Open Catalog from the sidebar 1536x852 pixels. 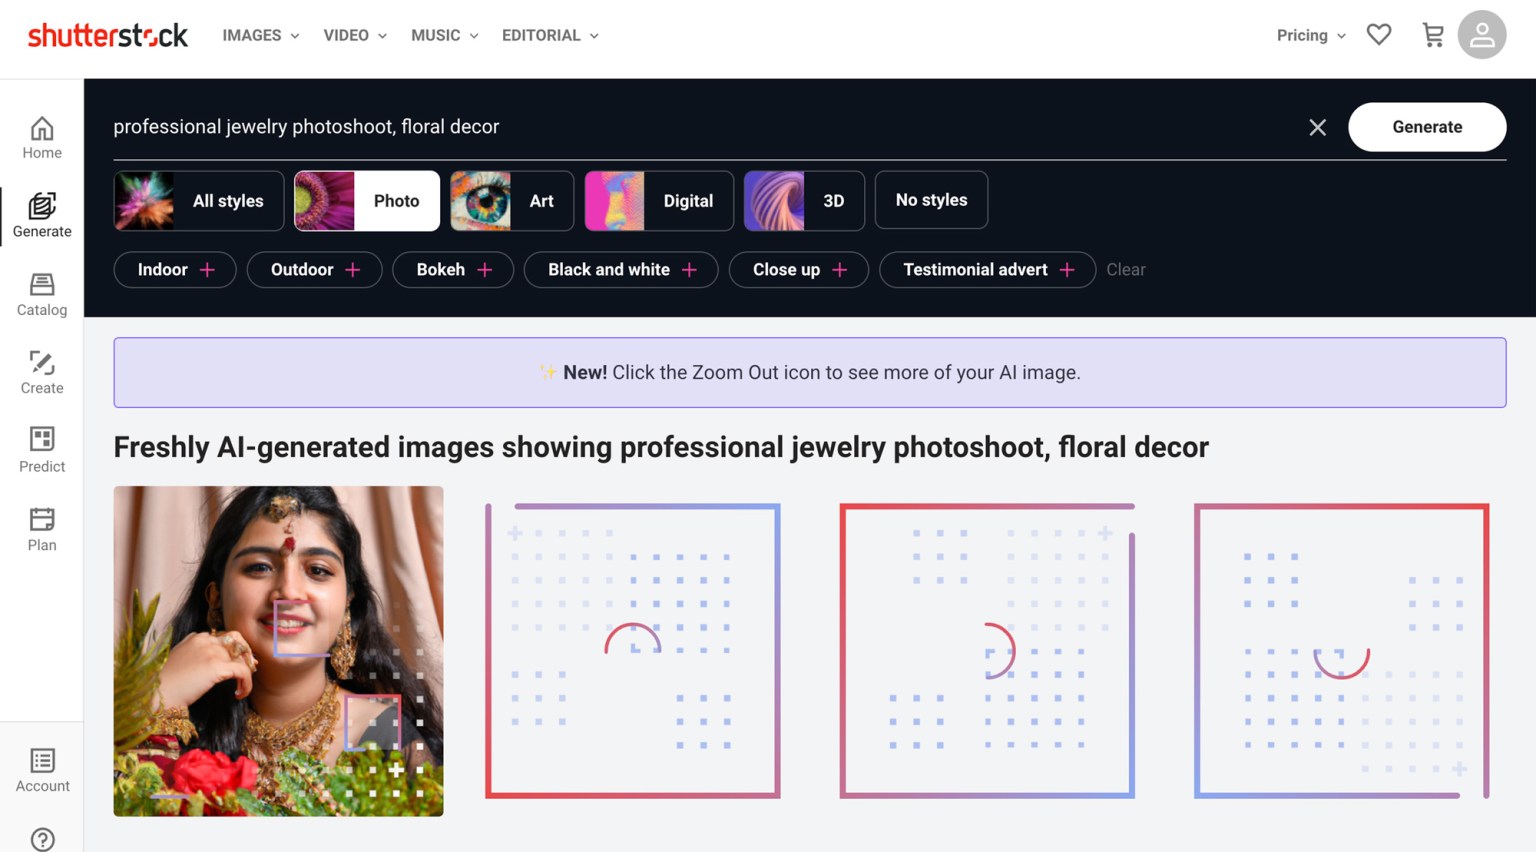pos(42,295)
